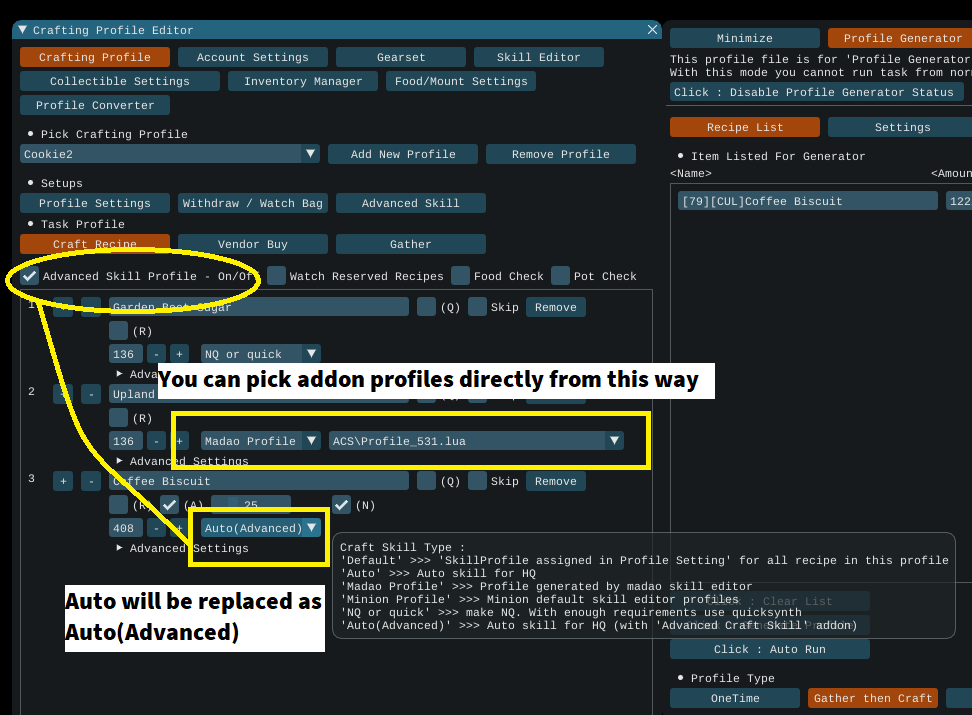Click the plus button for recipe 3
Viewport: 972px width, 715px height.
coord(63,481)
